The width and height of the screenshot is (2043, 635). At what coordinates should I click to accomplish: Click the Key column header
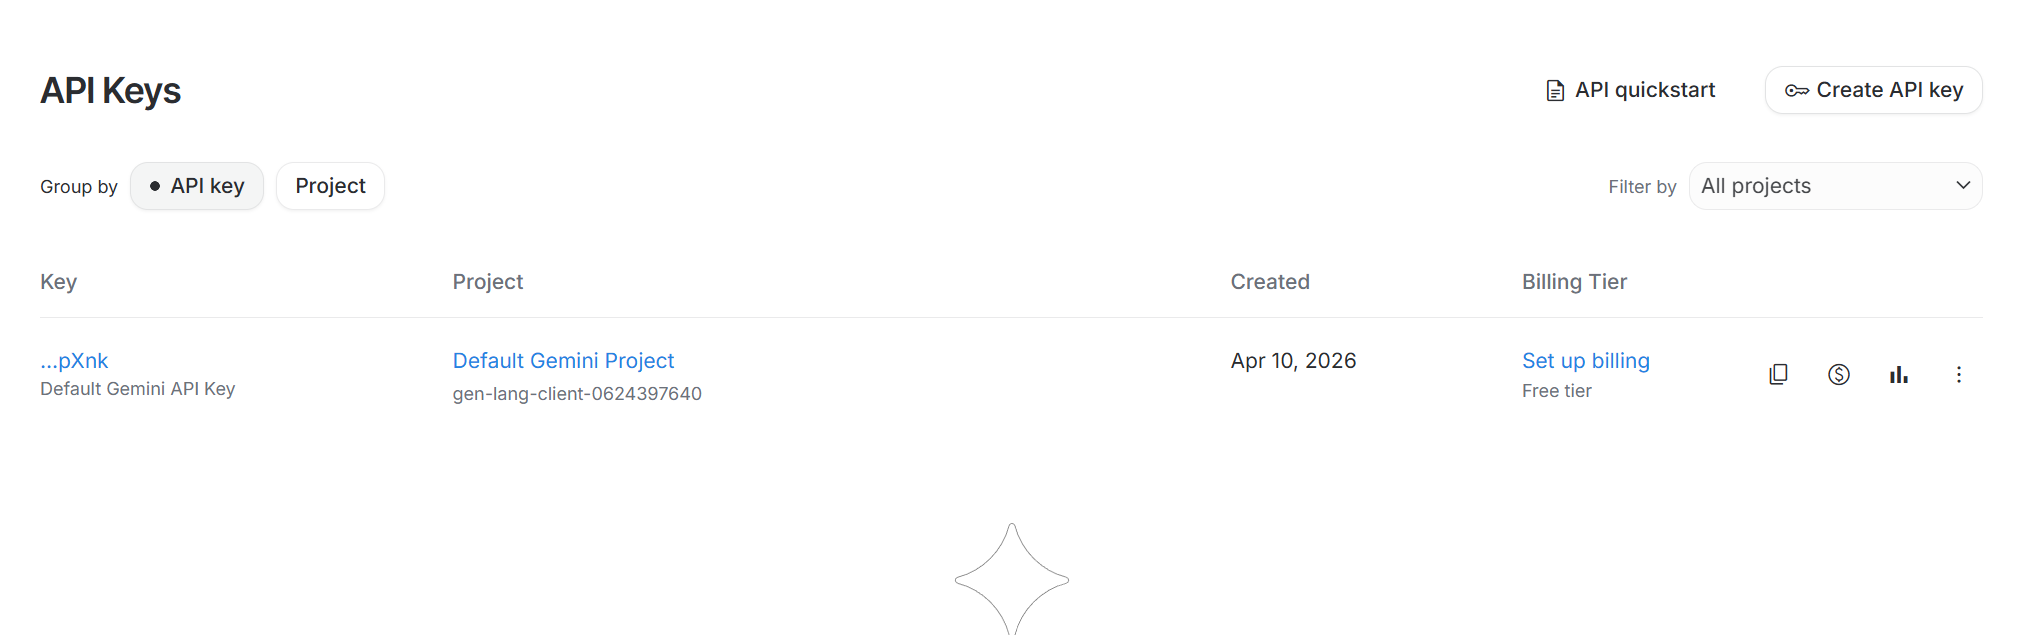point(59,282)
